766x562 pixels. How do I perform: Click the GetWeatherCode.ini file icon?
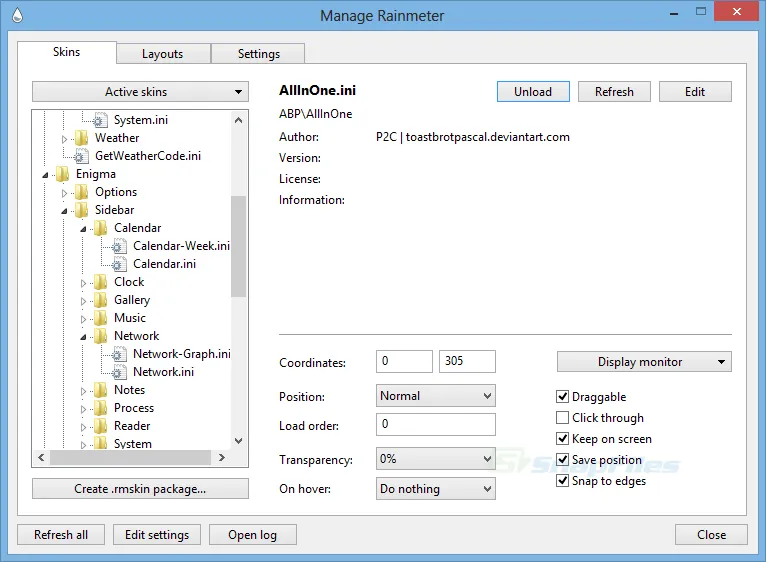pos(81,156)
